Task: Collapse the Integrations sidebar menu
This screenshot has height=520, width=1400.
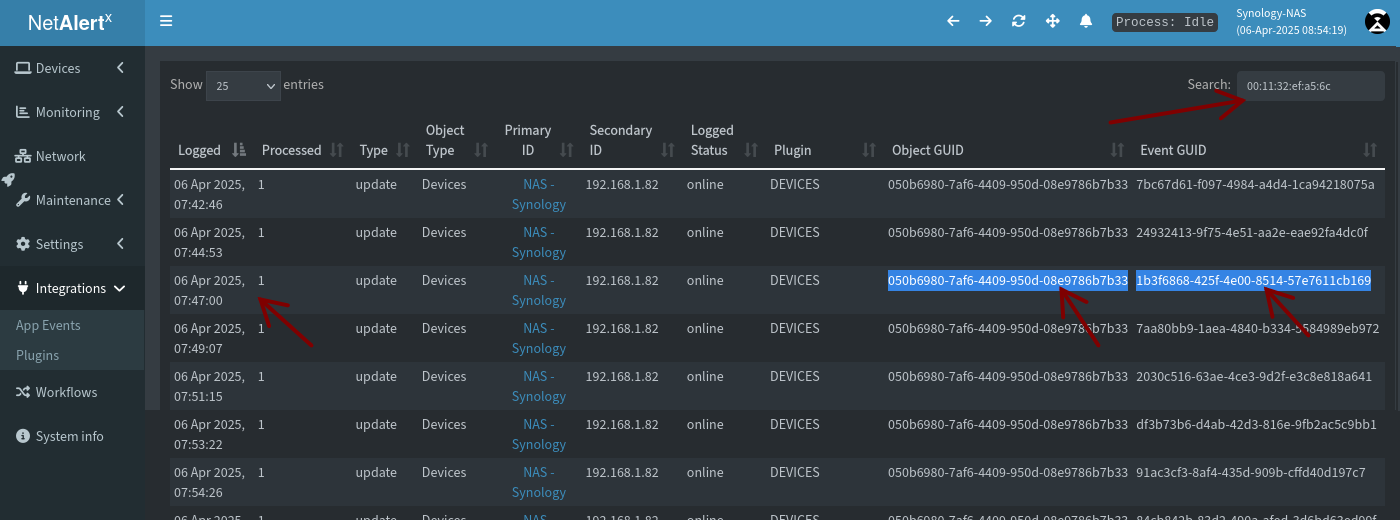Action: 72,288
